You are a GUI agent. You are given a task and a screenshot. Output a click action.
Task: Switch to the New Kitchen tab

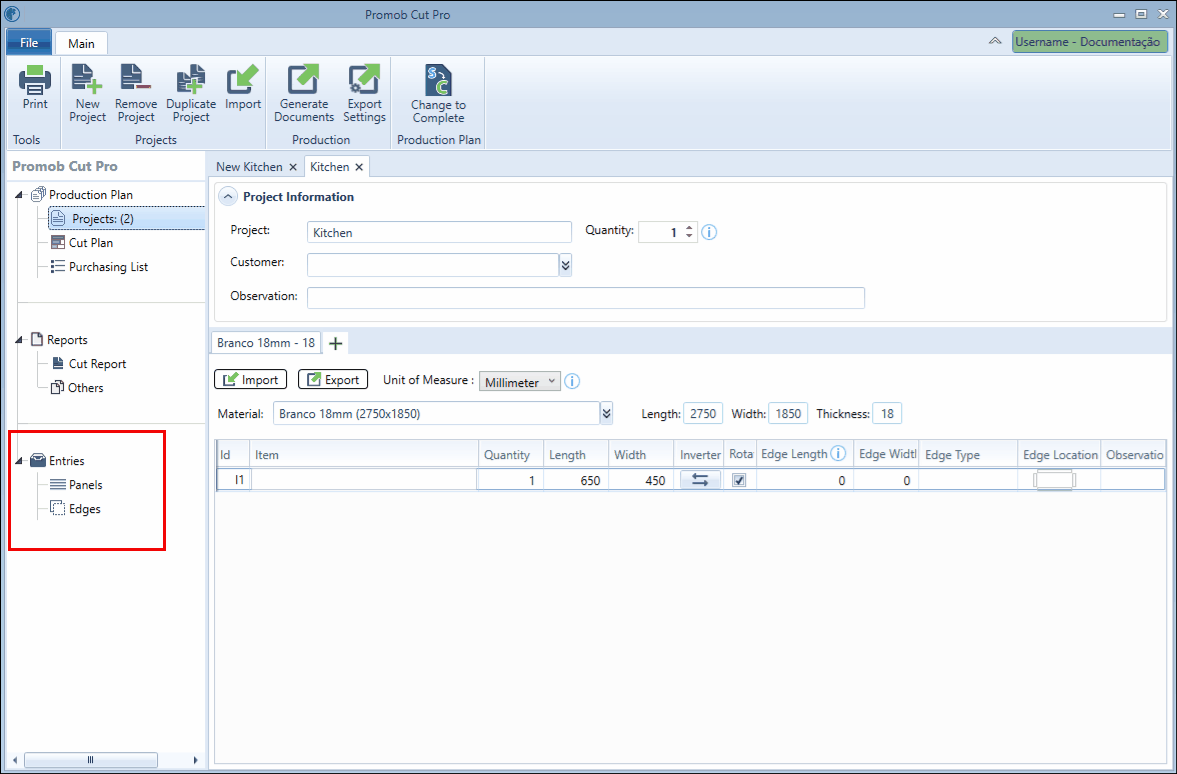point(249,167)
